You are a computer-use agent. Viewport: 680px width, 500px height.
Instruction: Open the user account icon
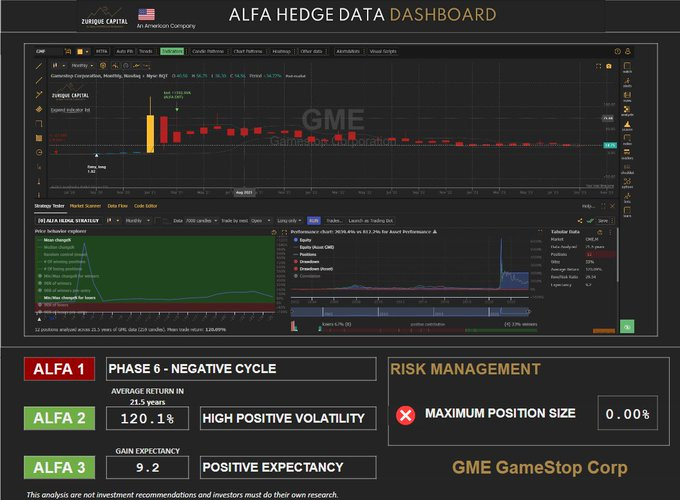pos(628,51)
